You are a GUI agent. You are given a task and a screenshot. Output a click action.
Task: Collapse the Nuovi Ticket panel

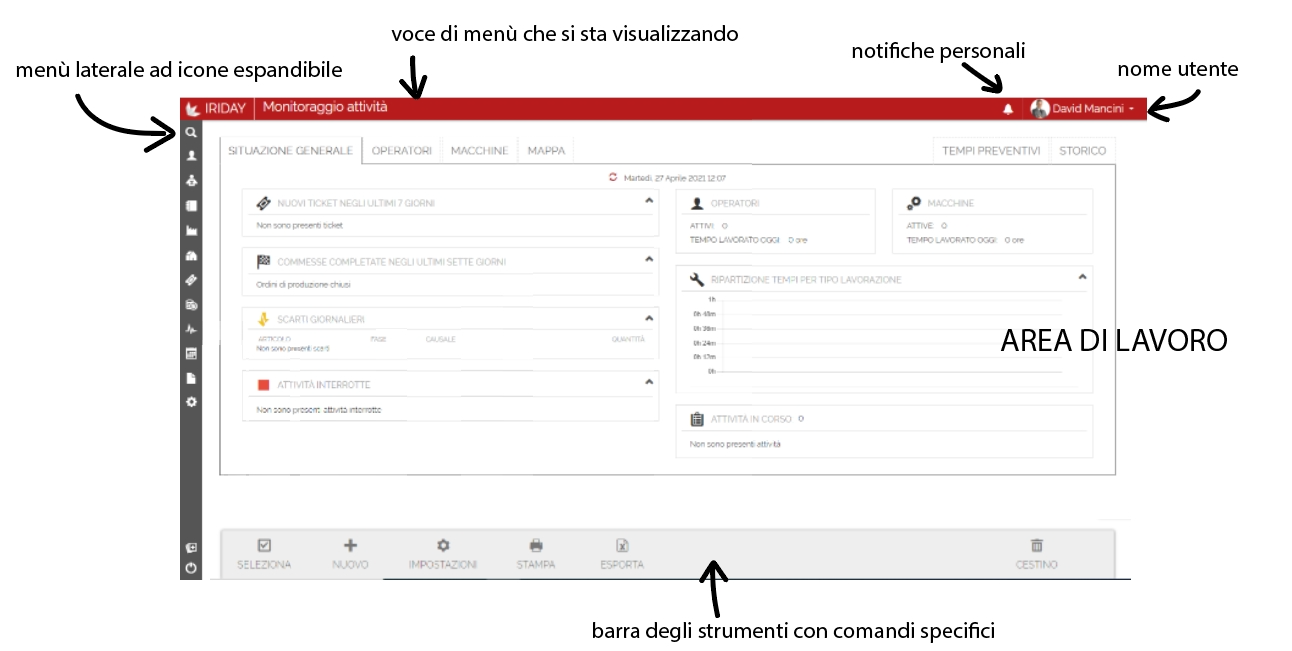pos(649,201)
